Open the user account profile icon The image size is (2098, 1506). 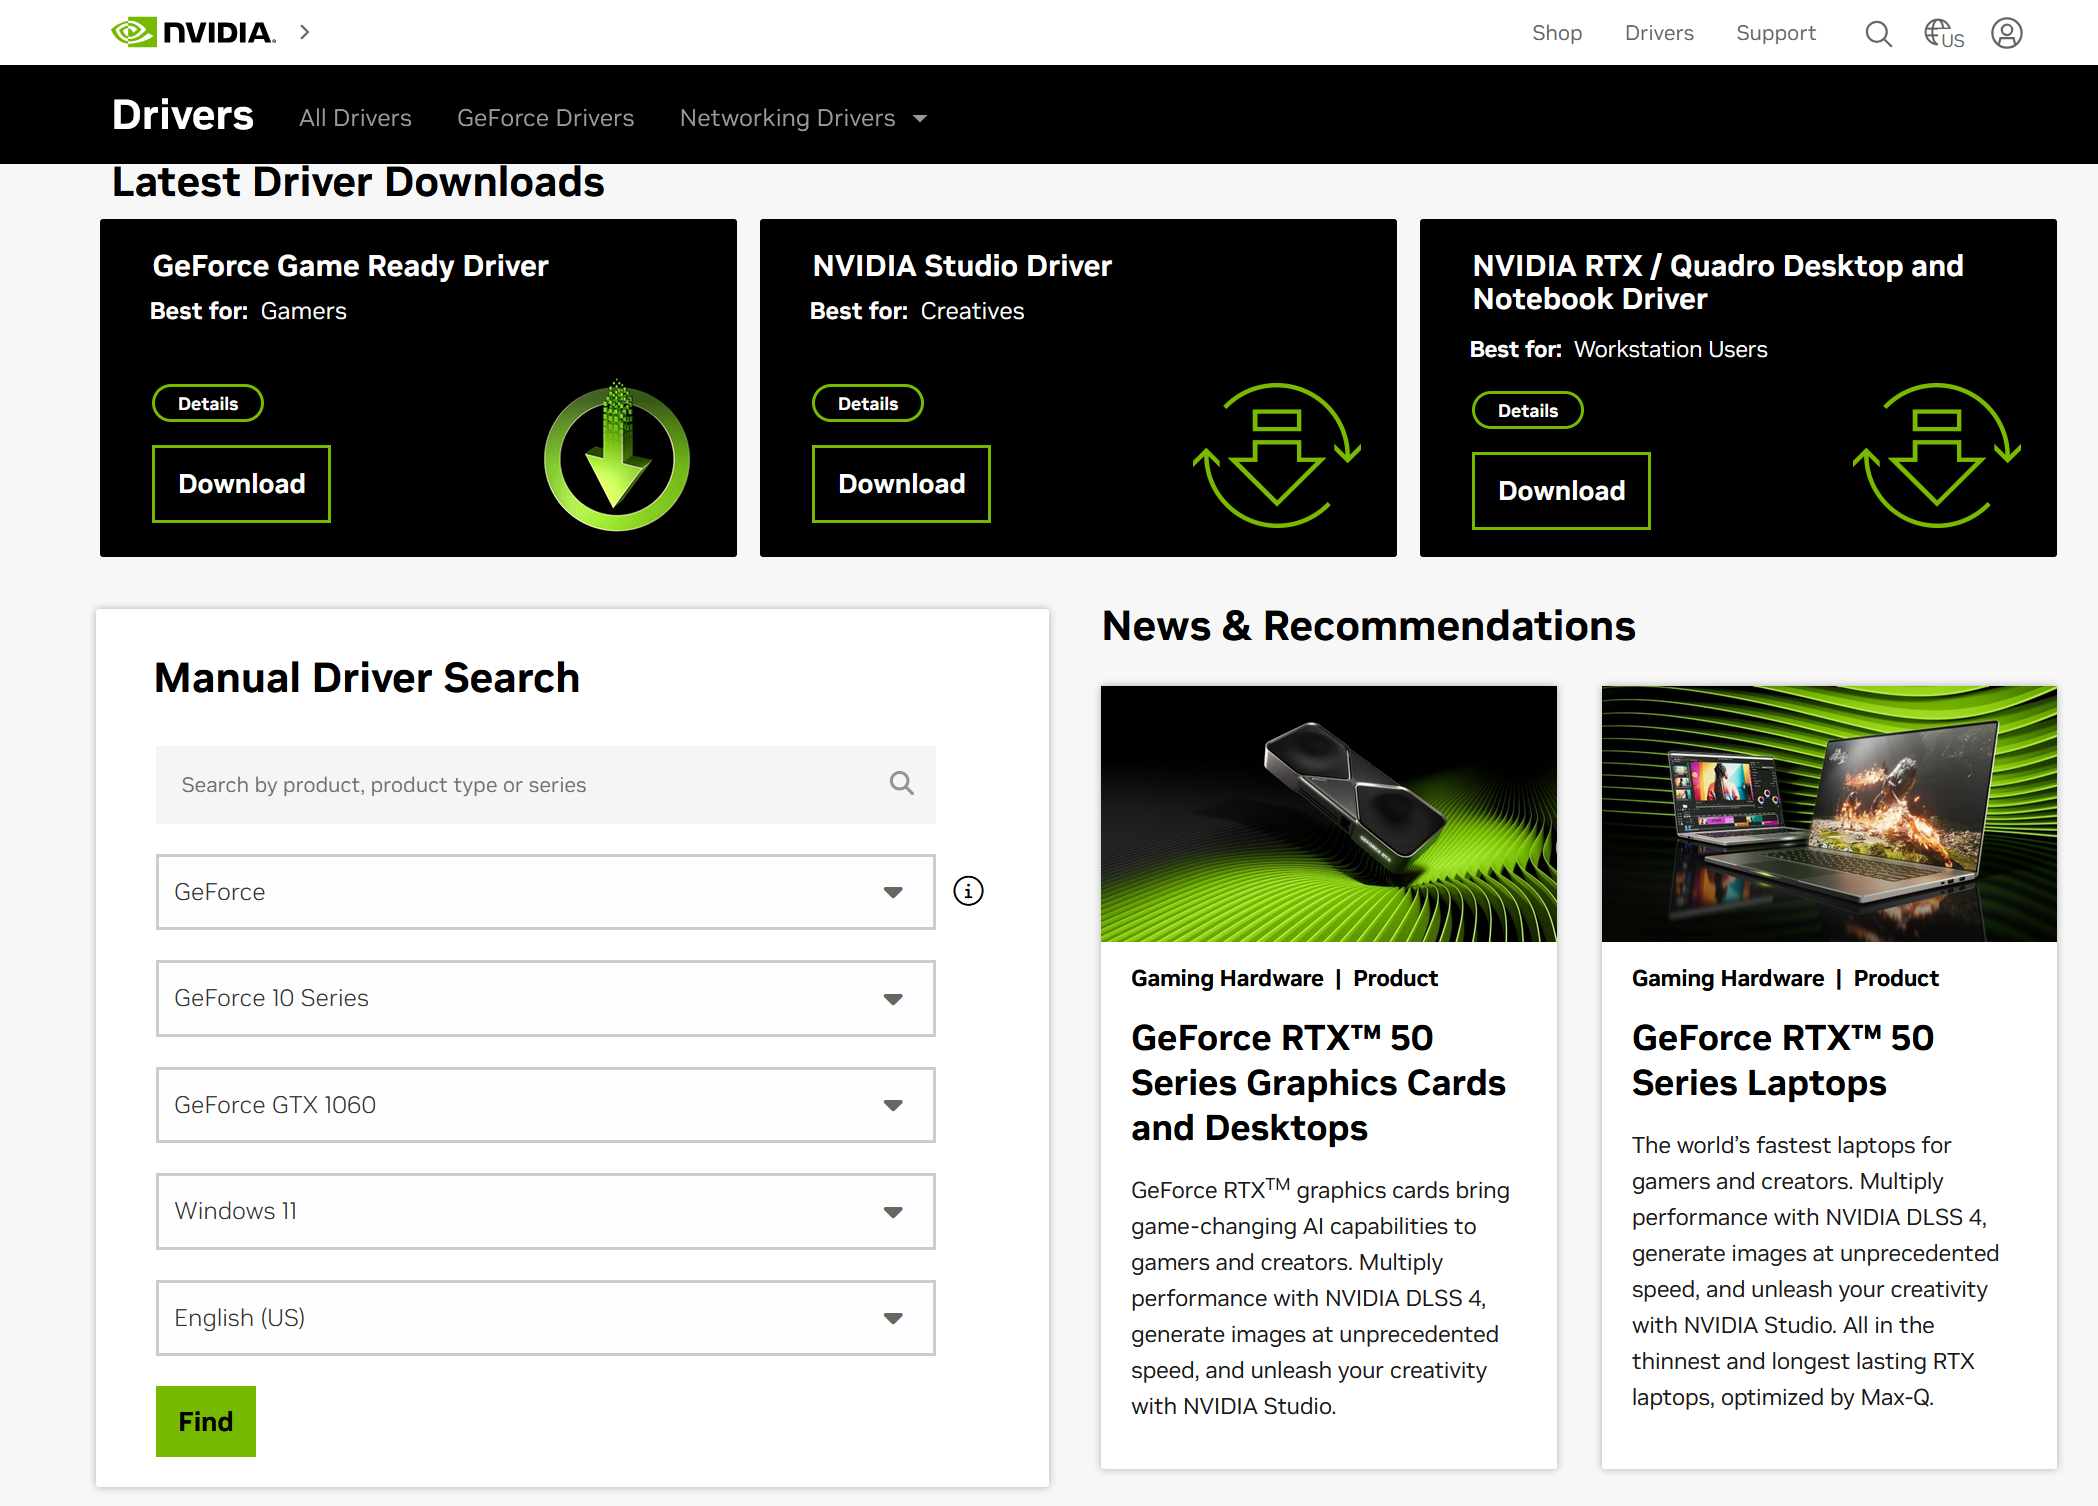2006,33
